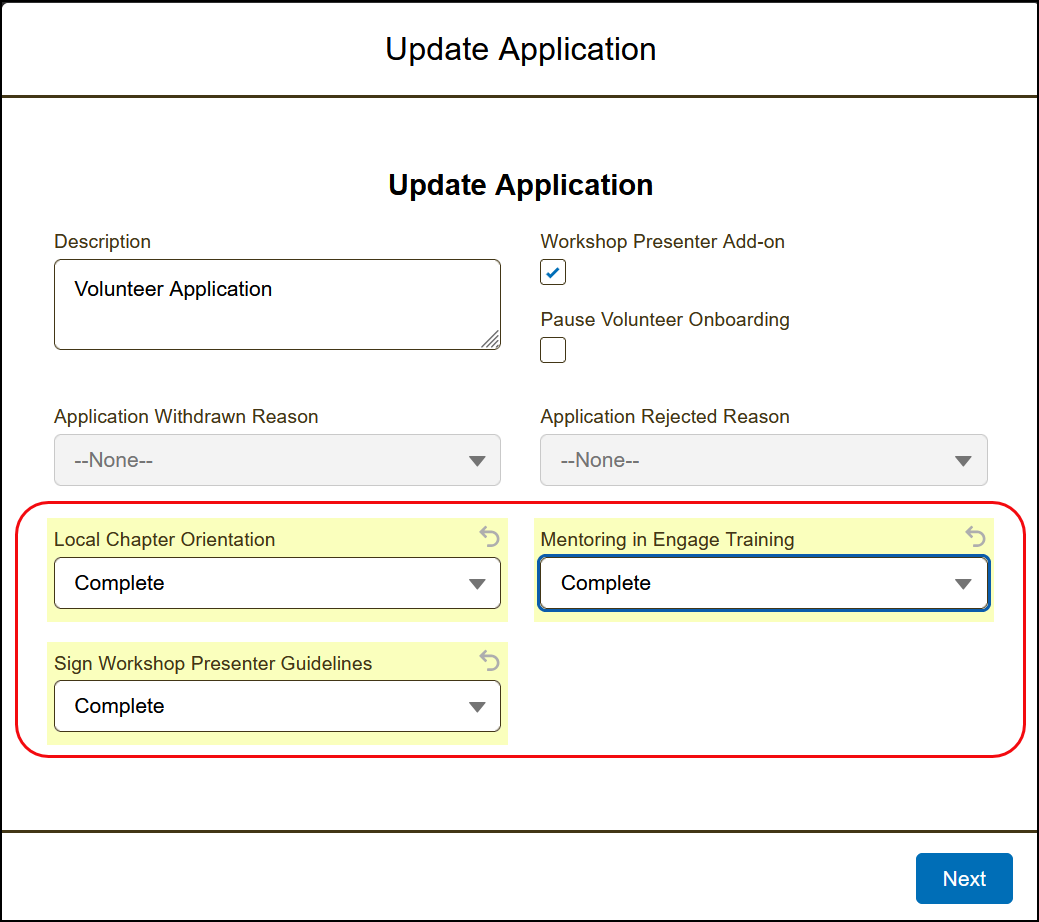1039x922 pixels.
Task: Undo the Local Chapter Orientation change
Action: [x=489, y=538]
